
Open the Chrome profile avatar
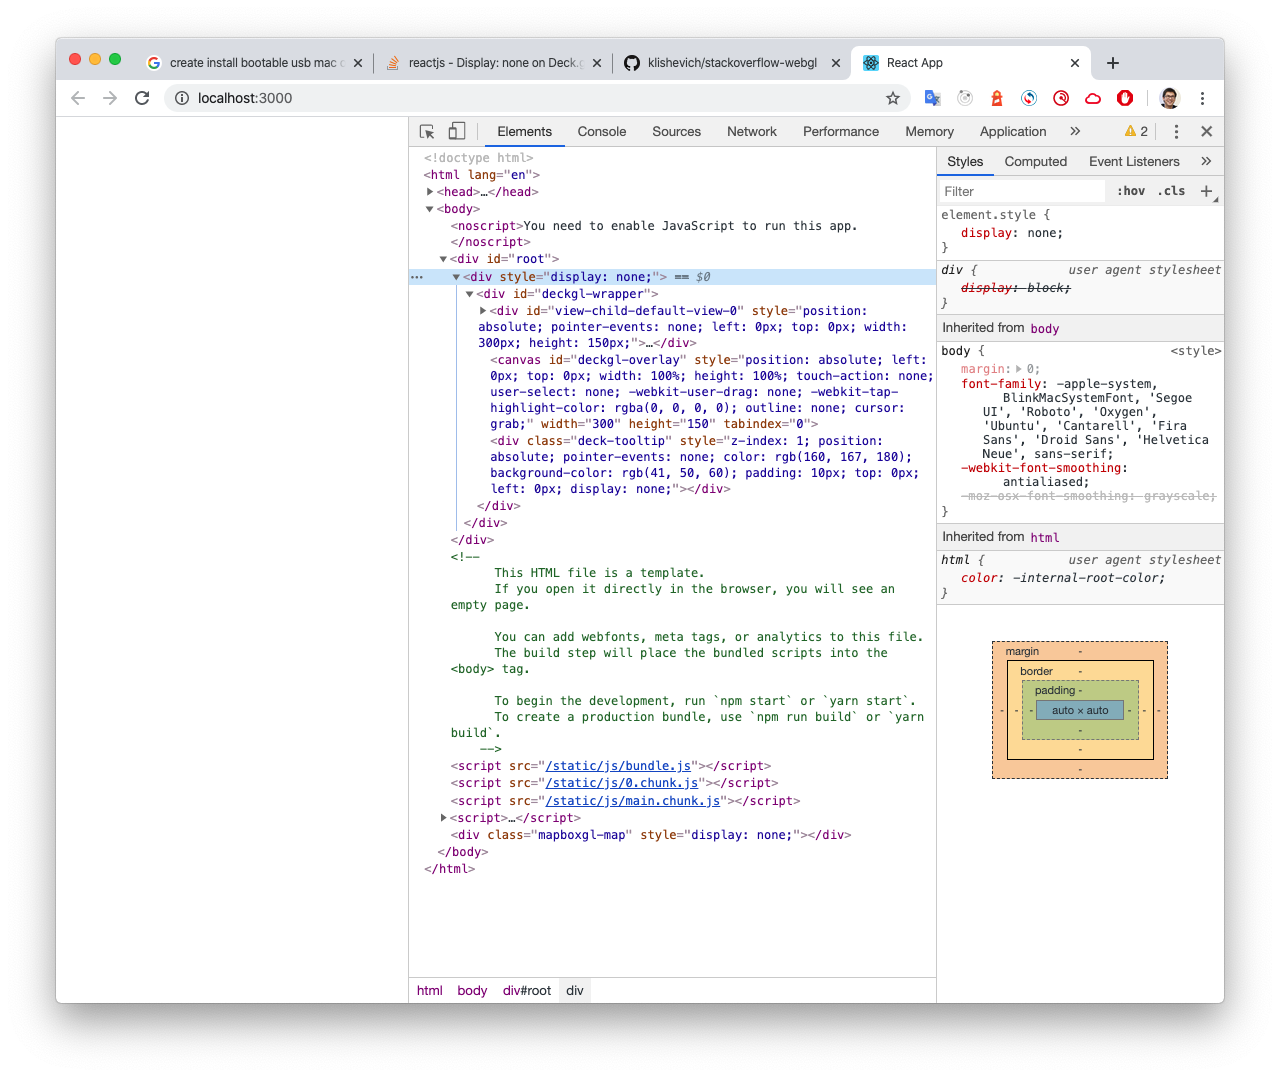[1170, 98]
